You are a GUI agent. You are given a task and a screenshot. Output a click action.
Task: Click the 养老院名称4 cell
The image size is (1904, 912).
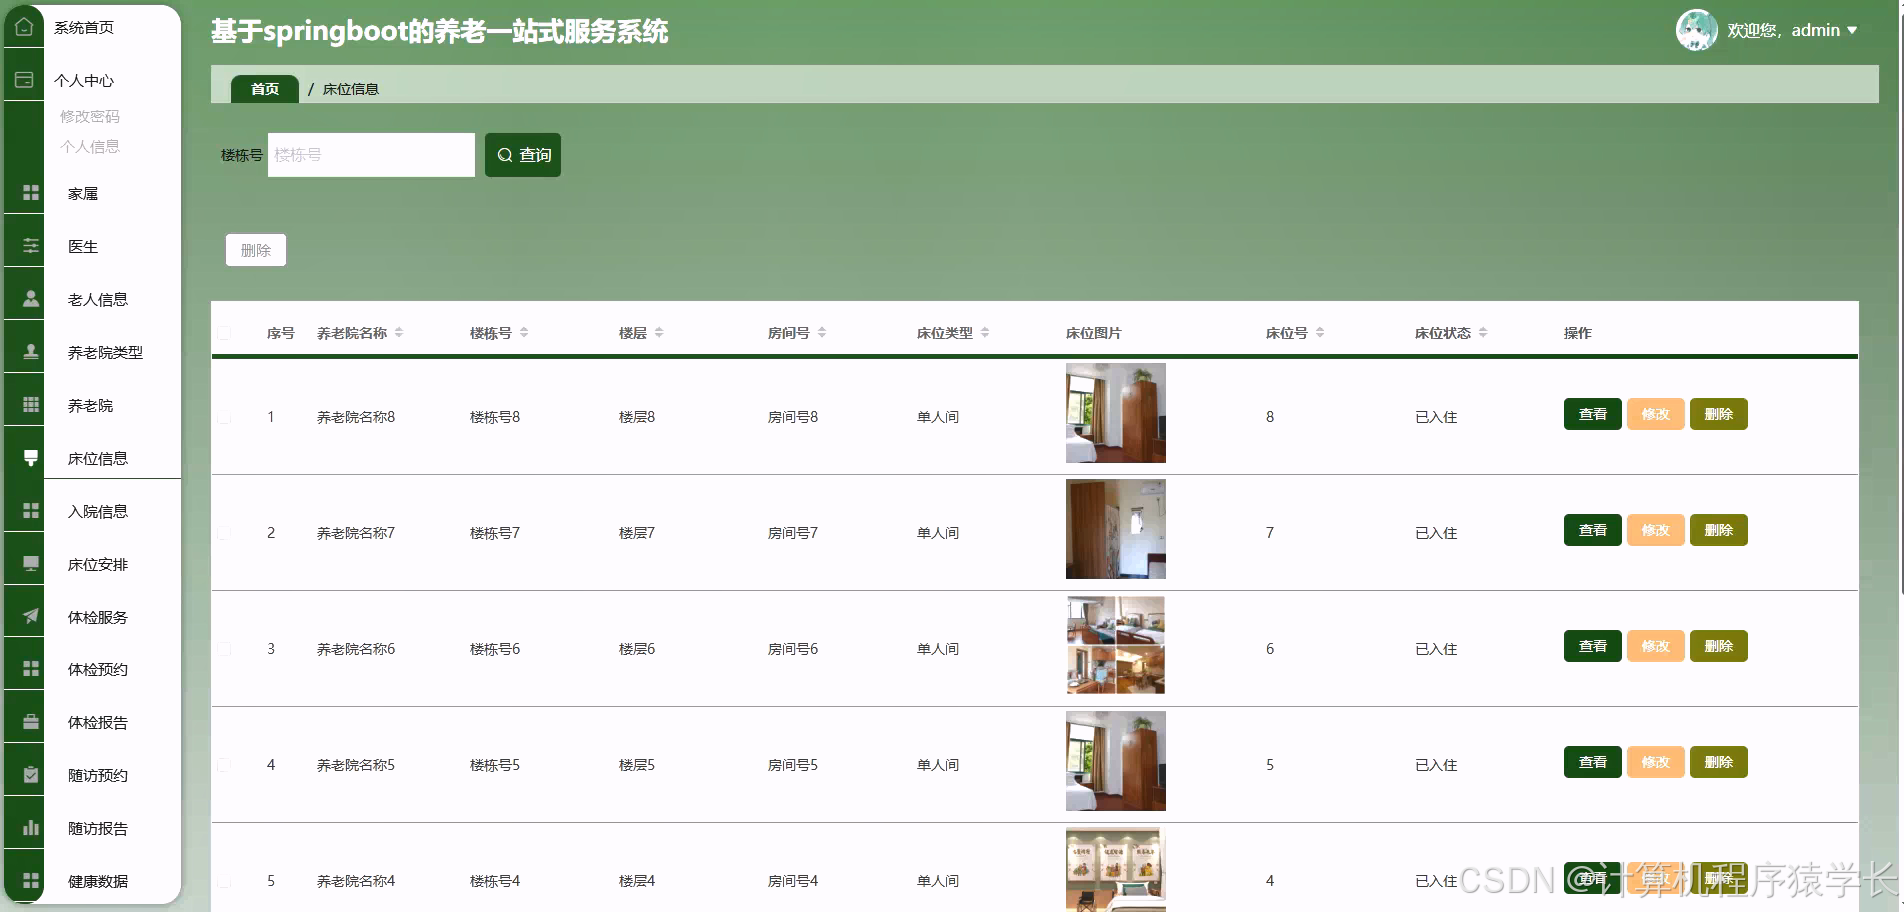(x=356, y=881)
